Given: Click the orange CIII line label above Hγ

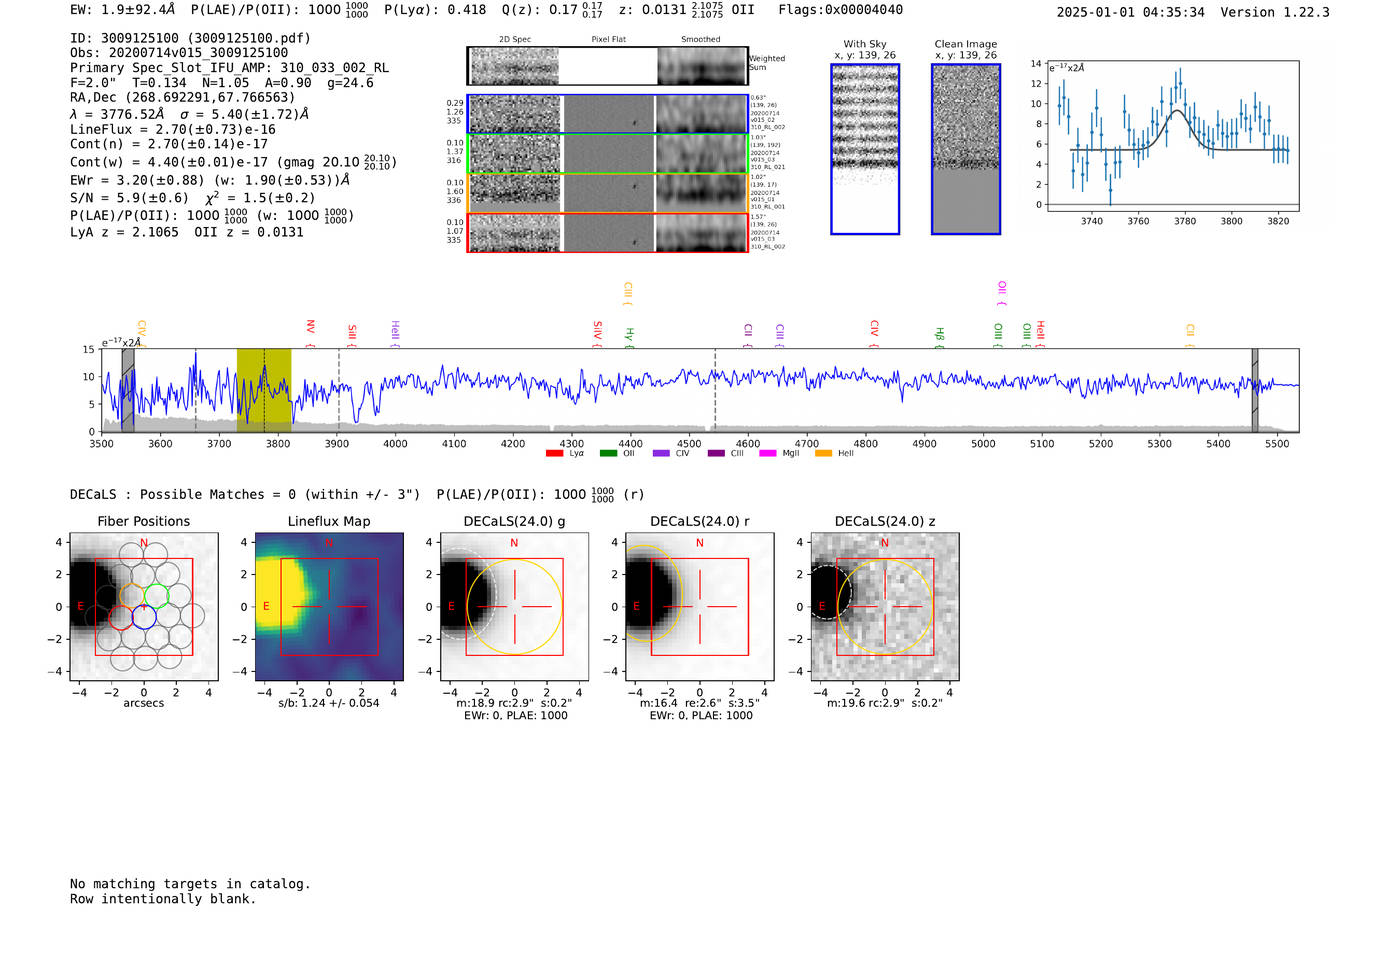Looking at the screenshot, I should [628, 294].
